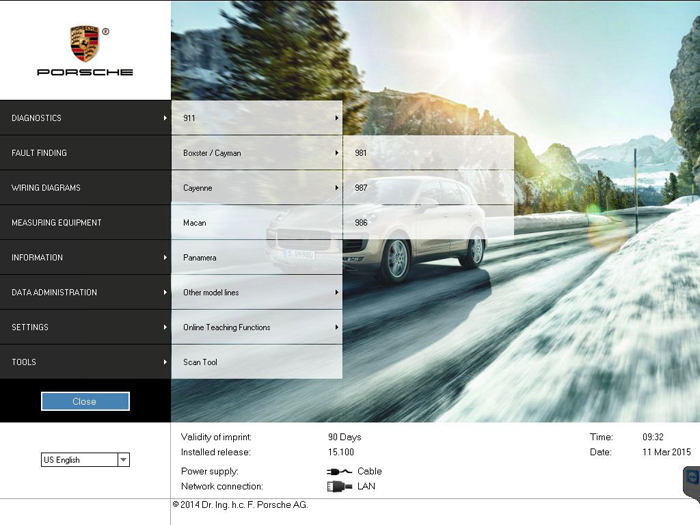Click the Porsche crest logo

(x=84, y=43)
